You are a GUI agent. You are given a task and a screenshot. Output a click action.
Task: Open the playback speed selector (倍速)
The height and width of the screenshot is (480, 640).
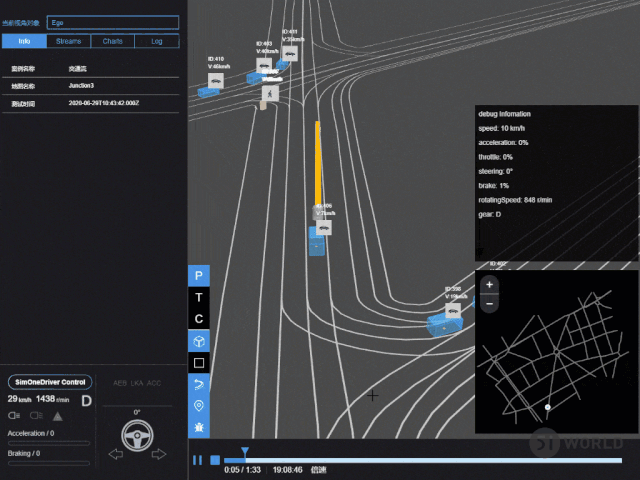click(x=319, y=469)
